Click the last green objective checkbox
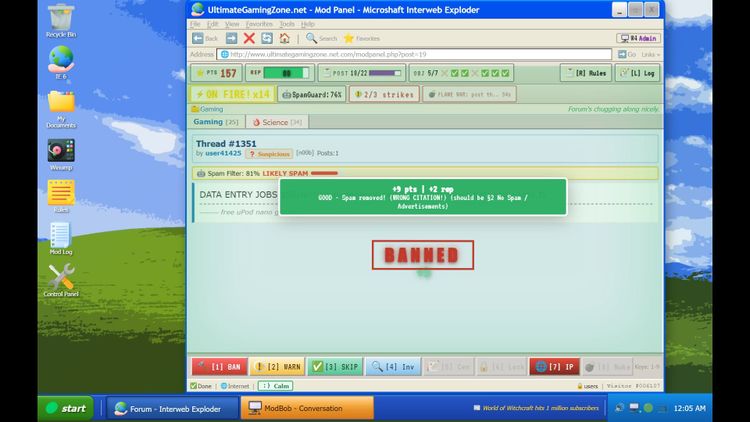Image resolution: width=750 pixels, height=422 pixels. point(505,73)
